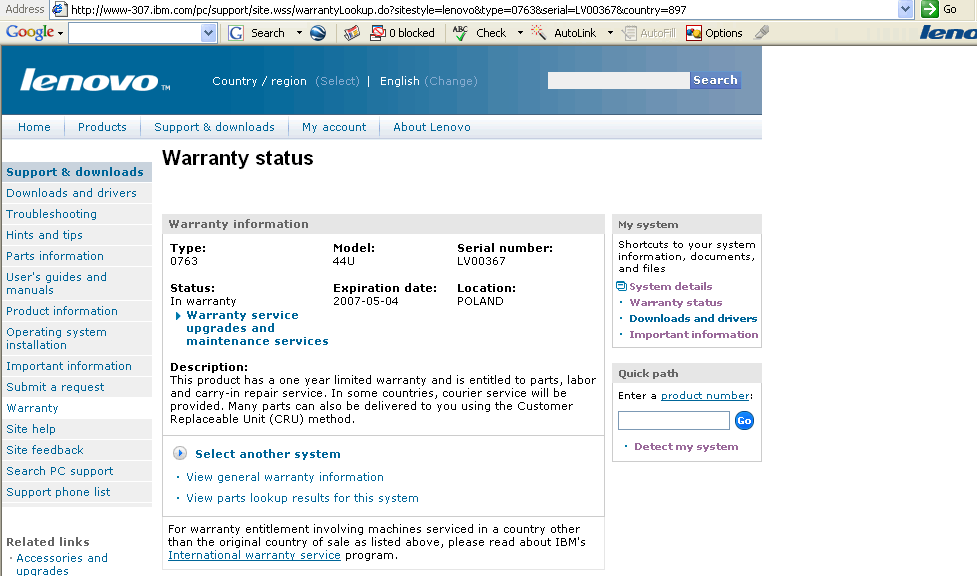Screen dimensions: 977x576
Task: Click the page icon in address bar
Action: click(59, 9)
